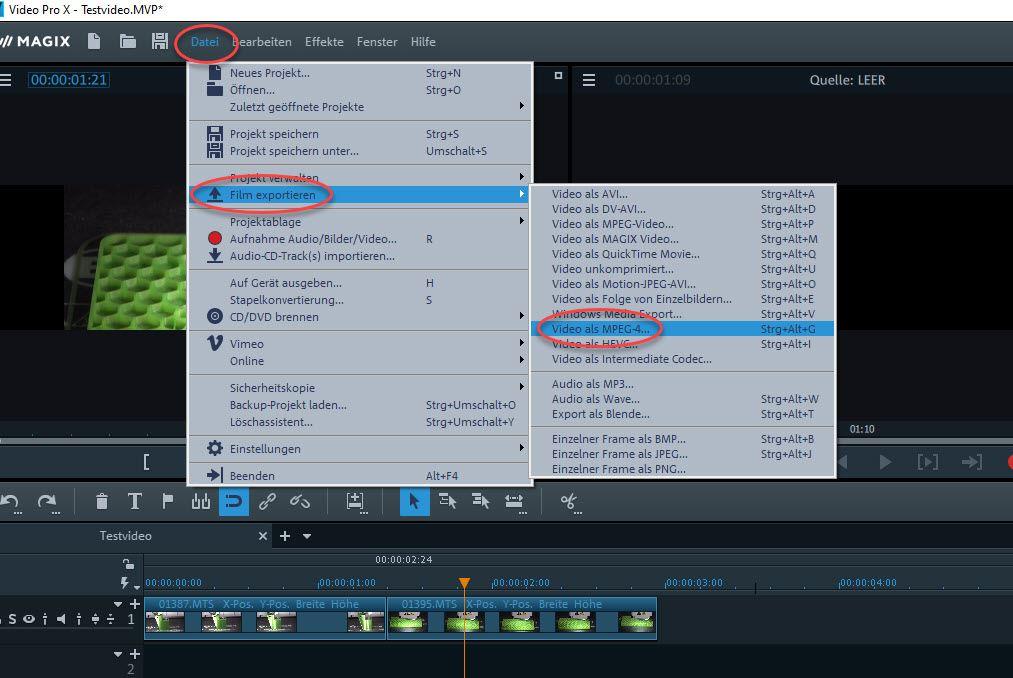Click the plus icon to add a new project tab
This screenshot has width=1013, height=678.
285,536
